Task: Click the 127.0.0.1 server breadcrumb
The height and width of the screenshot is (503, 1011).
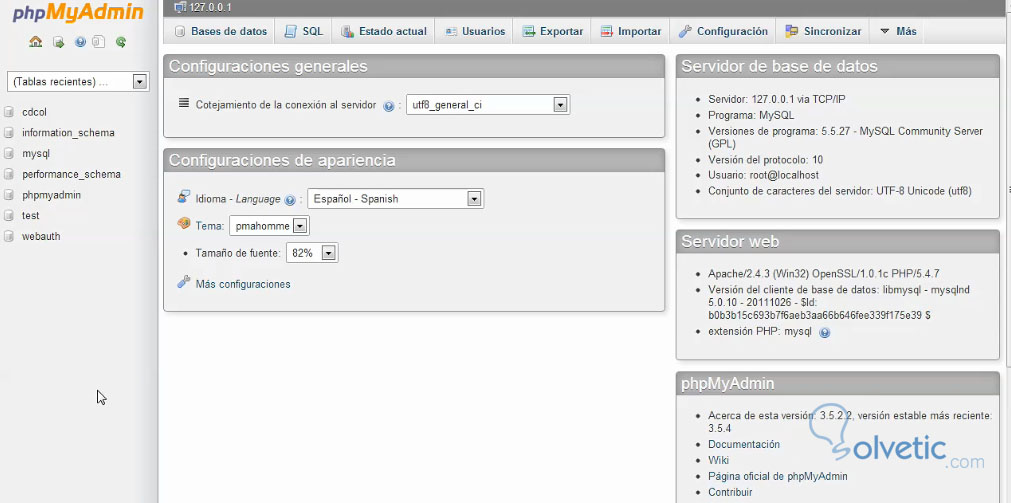Action: [211, 8]
